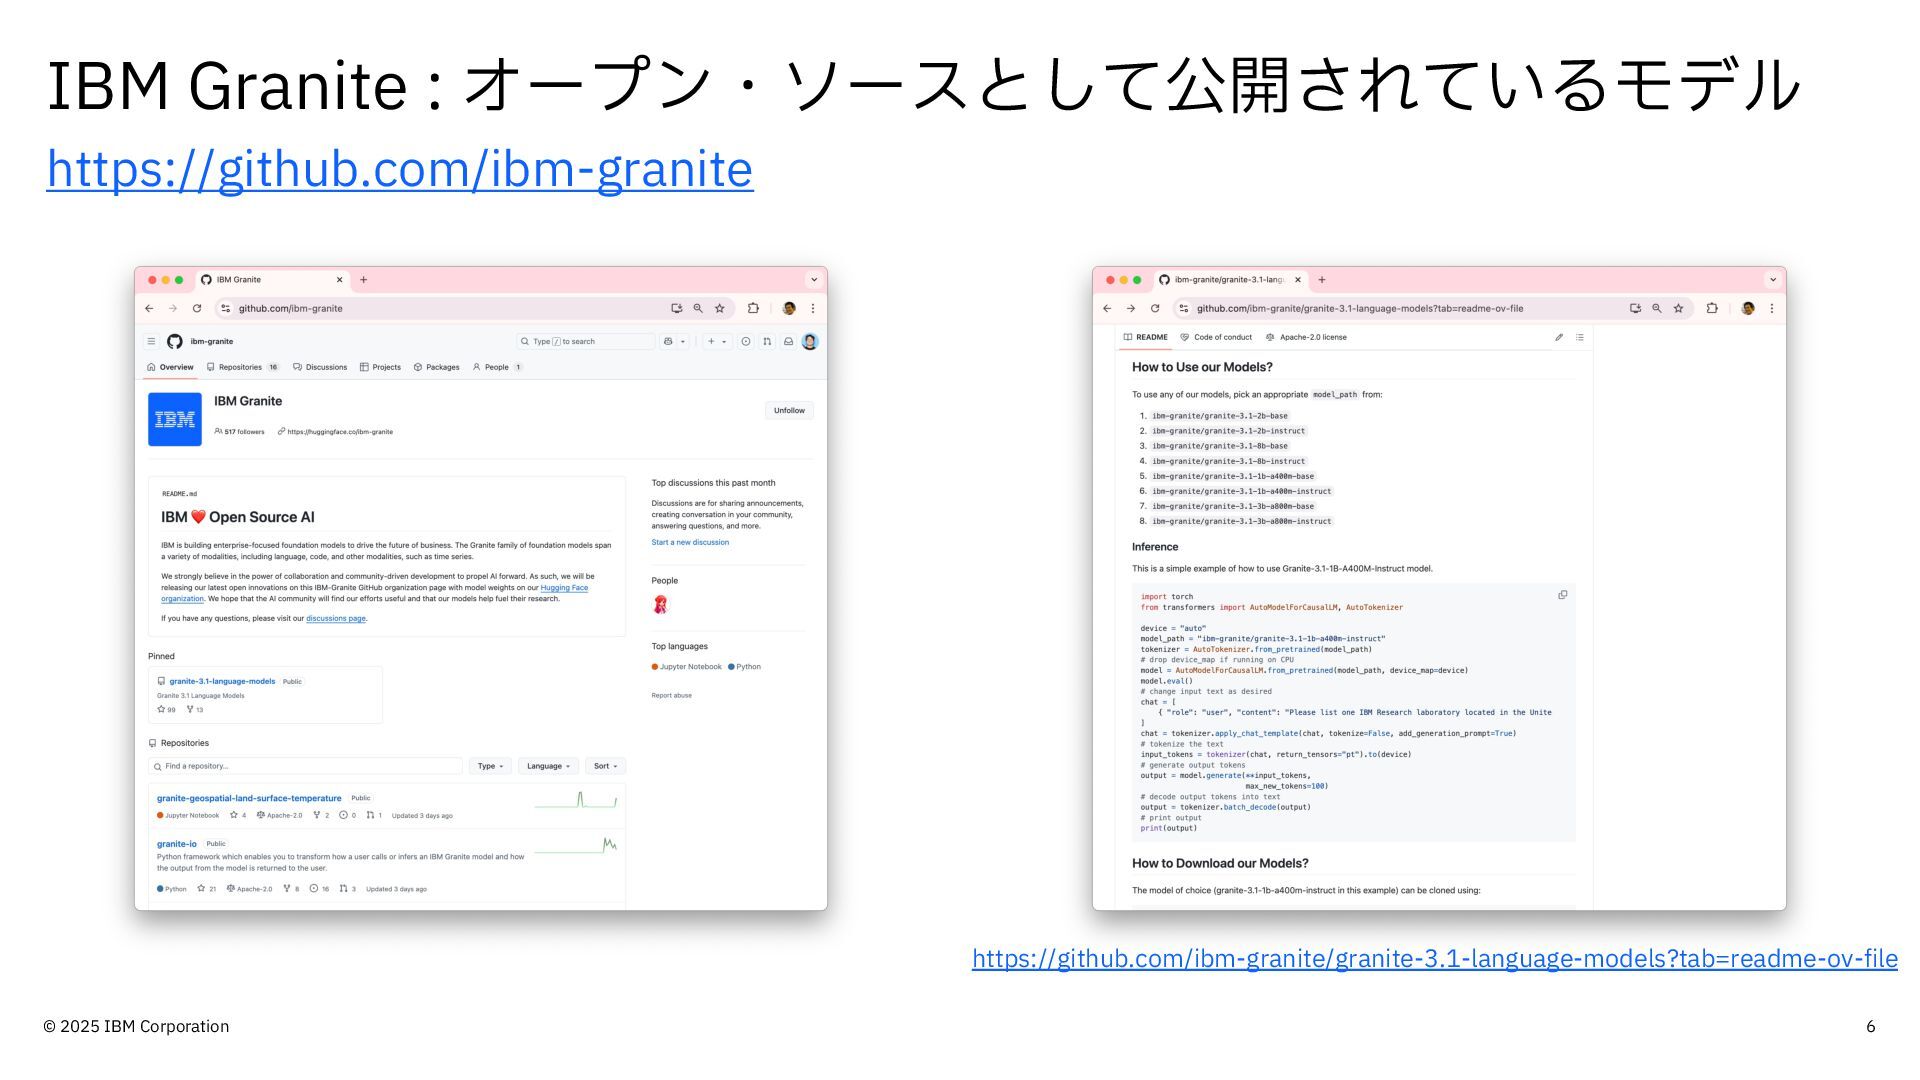Screen dimensions: 1920x1080
Task: Open the create new plus dropdown
Action: click(716, 342)
